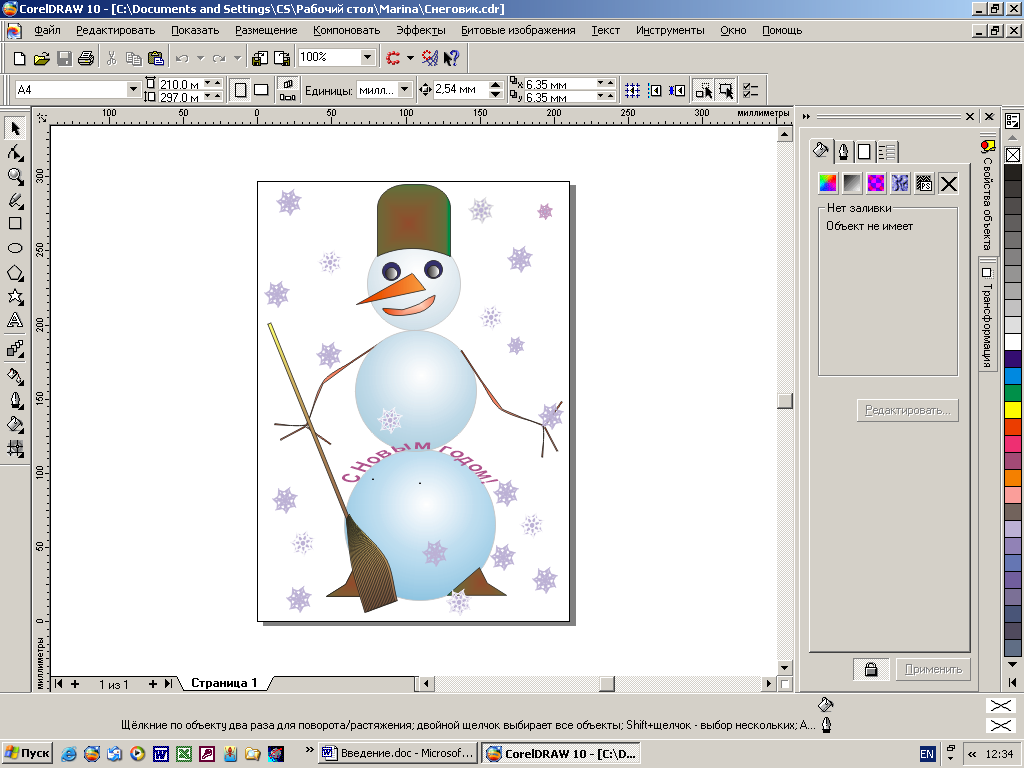Viewport: 1024px width, 768px height.
Task: Open the Трансформация docker tab
Action: tap(987, 317)
